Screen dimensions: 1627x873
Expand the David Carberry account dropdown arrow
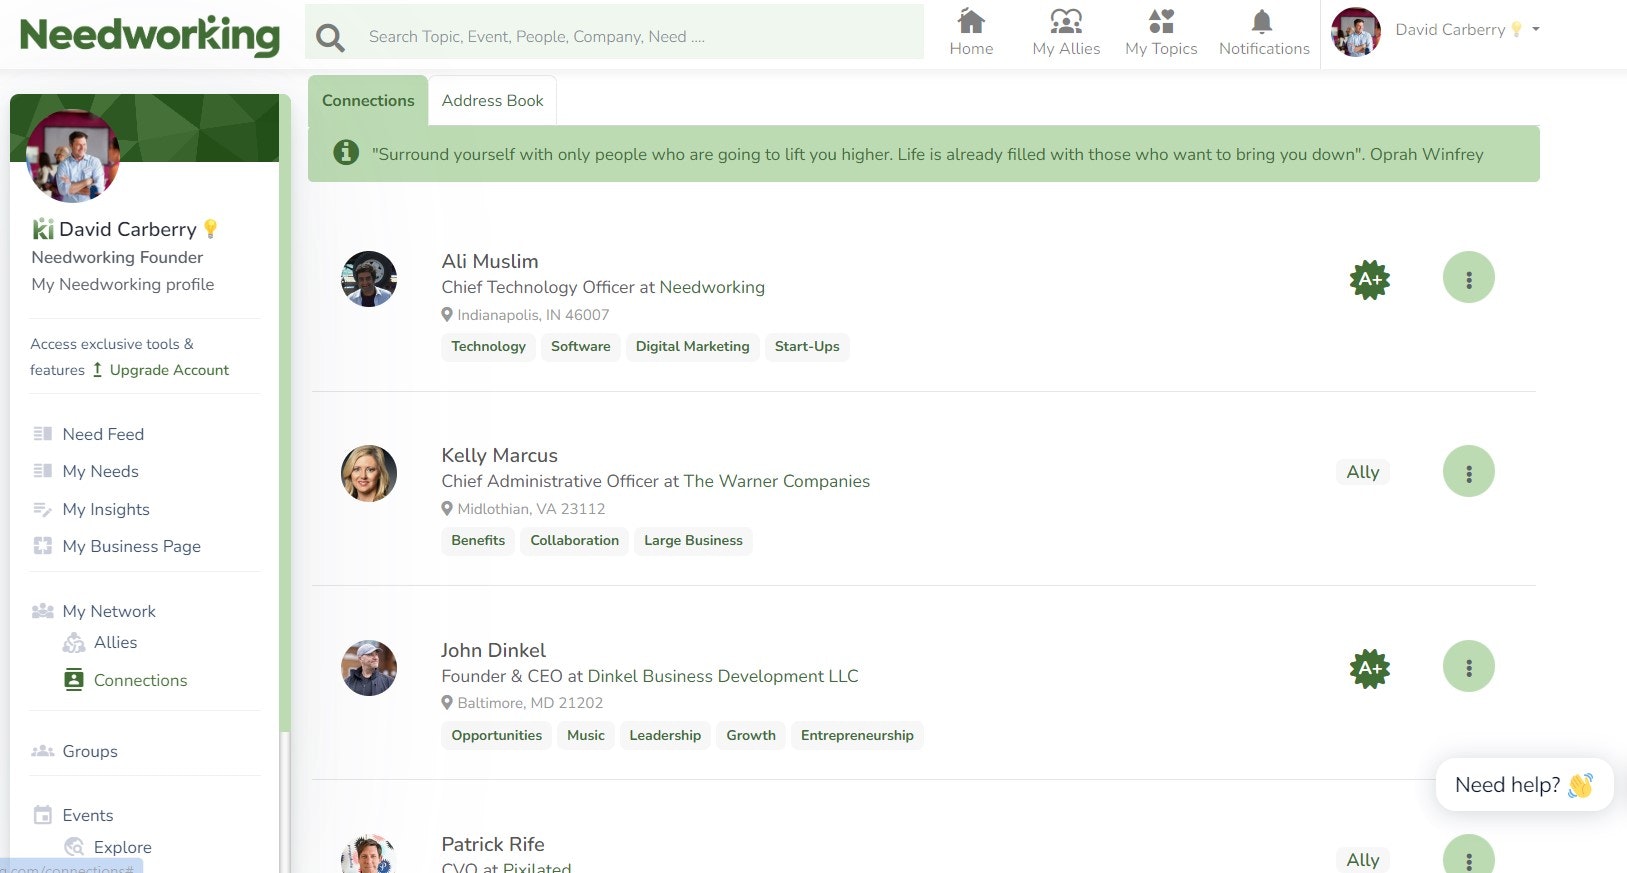[1536, 29]
